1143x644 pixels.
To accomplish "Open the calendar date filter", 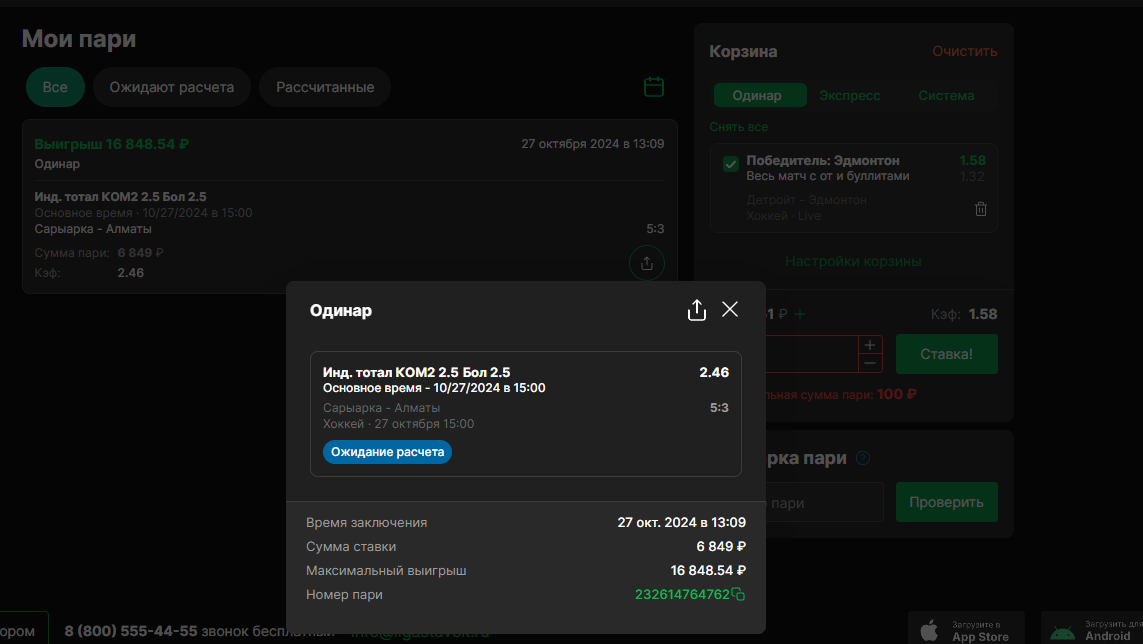I will click(654, 87).
